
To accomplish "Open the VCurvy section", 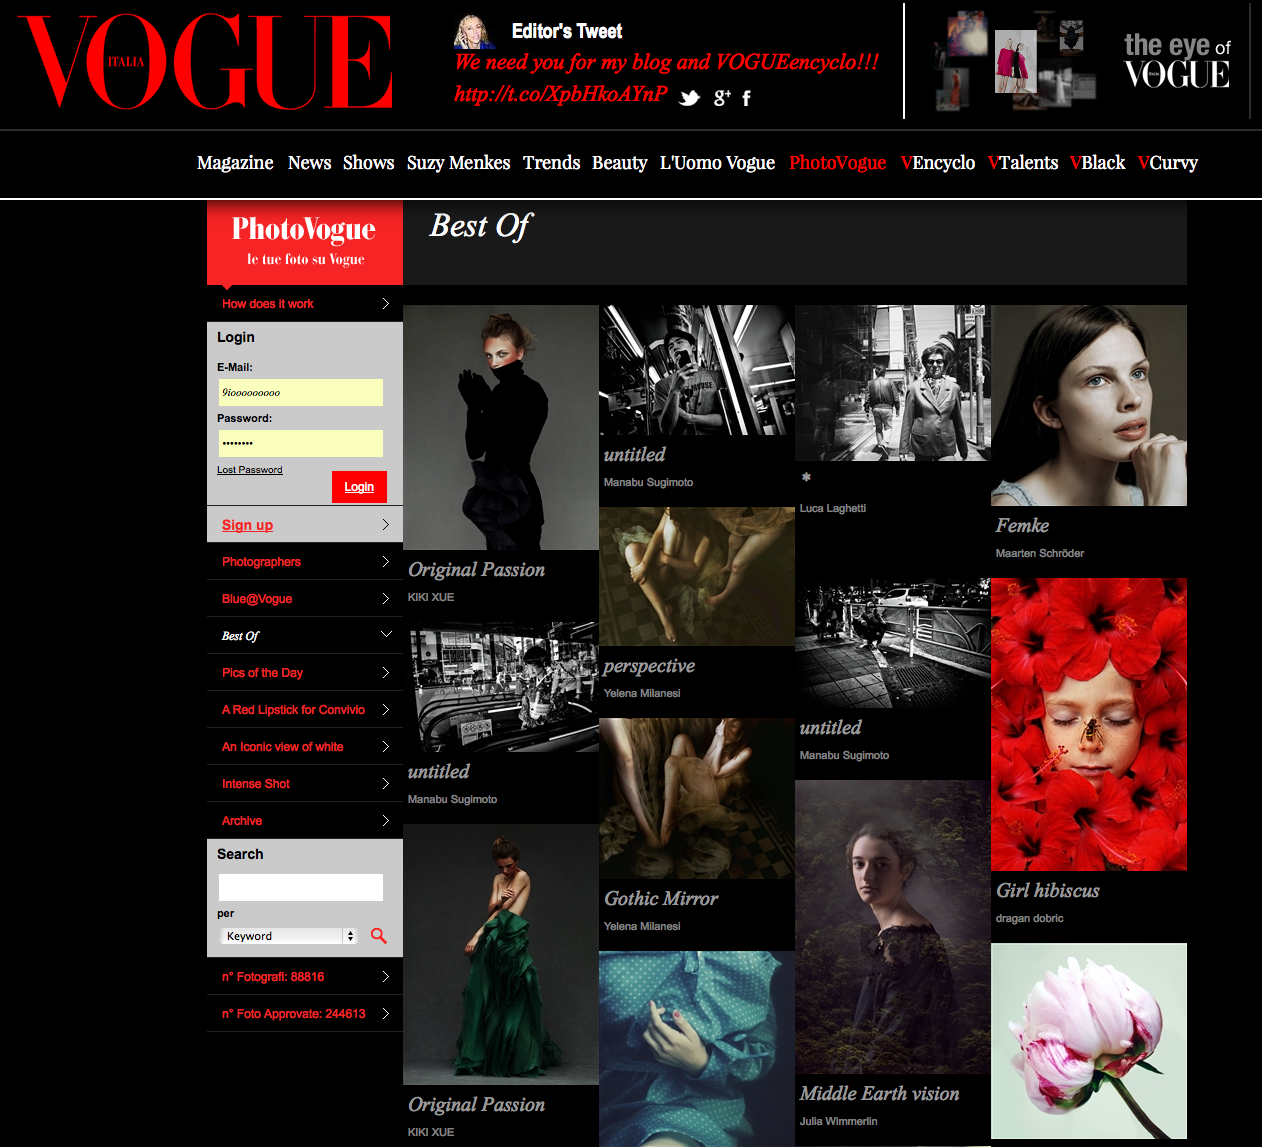I will pyautogui.click(x=1167, y=163).
